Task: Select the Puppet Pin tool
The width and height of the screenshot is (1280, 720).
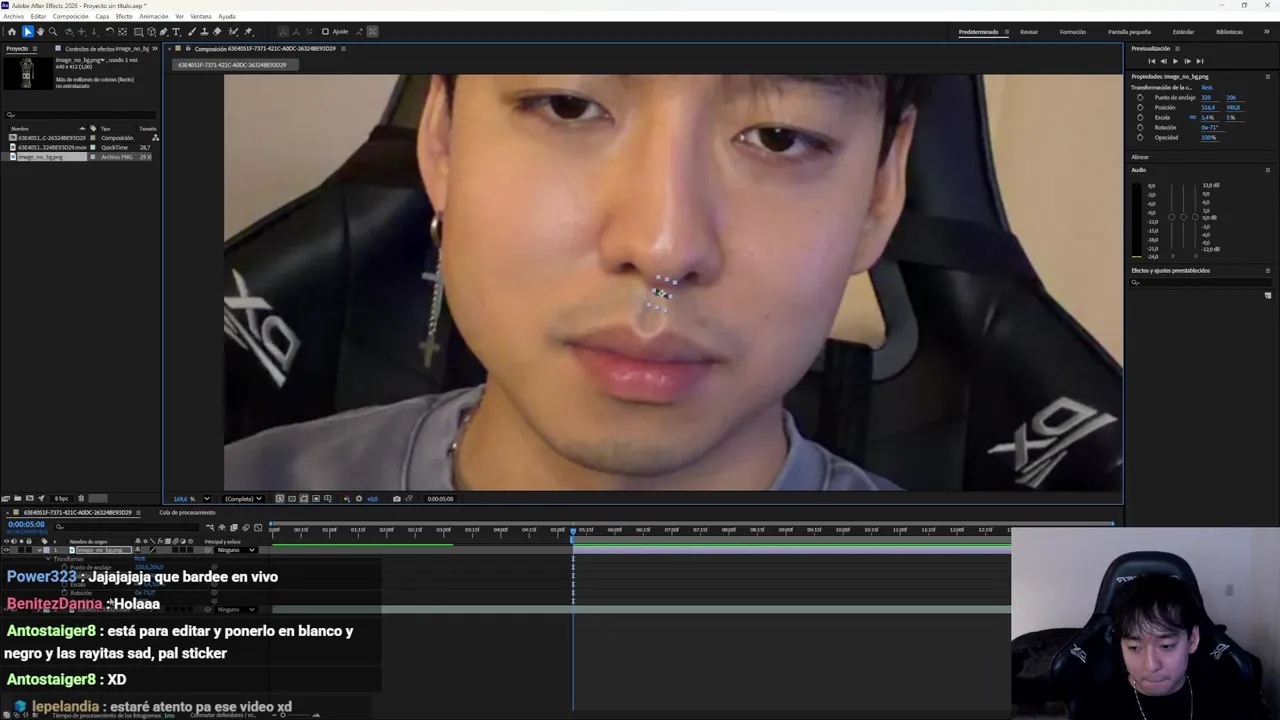Action: (x=248, y=32)
